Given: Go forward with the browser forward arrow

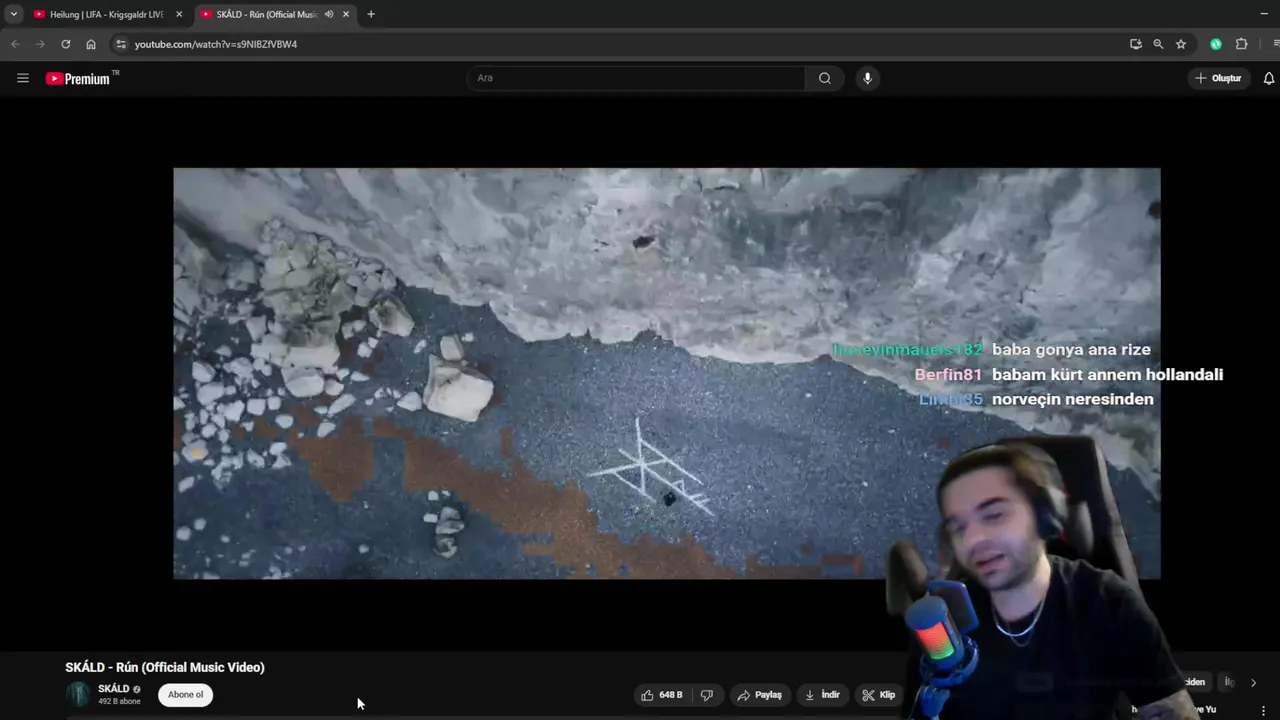Looking at the screenshot, I should point(40,44).
